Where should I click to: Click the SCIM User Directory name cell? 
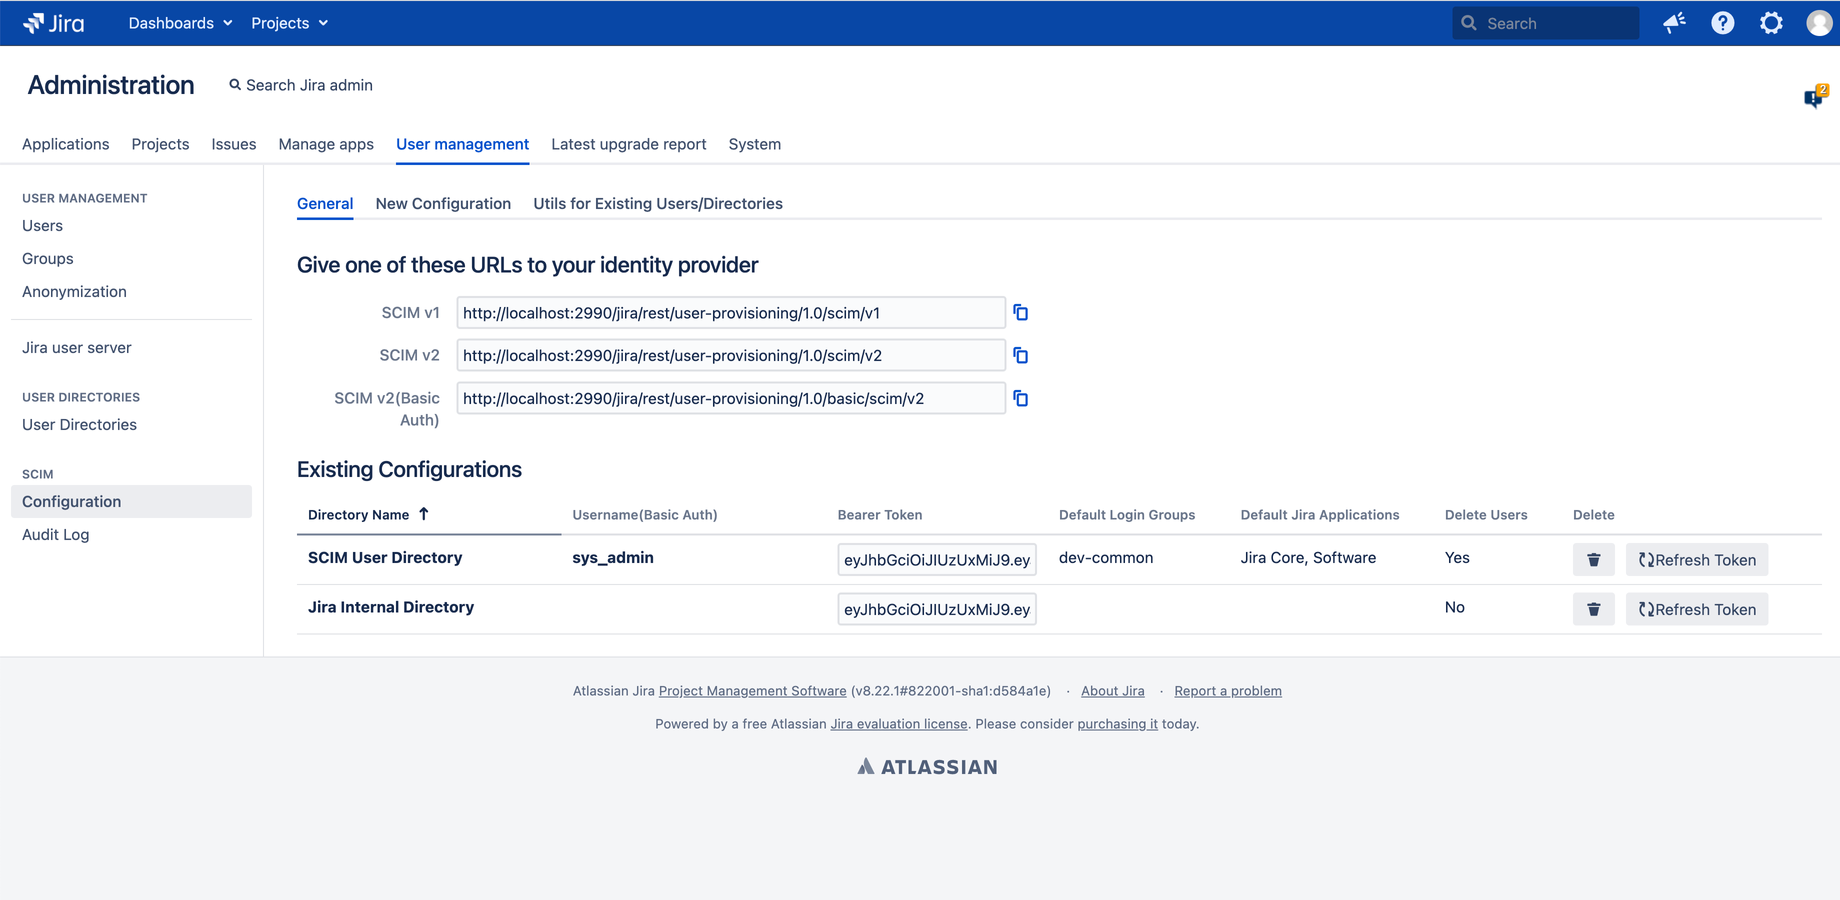pyautogui.click(x=385, y=558)
